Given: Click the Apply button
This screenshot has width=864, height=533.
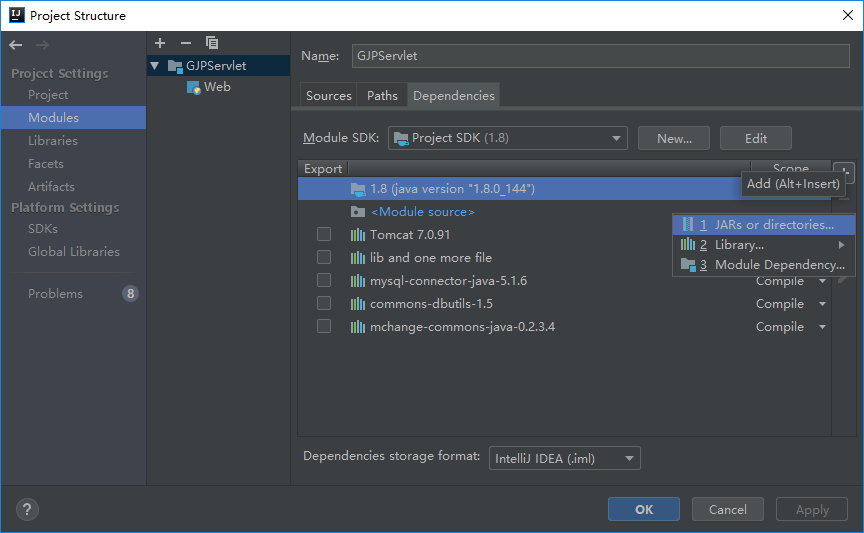Looking at the screenshot, I should (812, 509).
